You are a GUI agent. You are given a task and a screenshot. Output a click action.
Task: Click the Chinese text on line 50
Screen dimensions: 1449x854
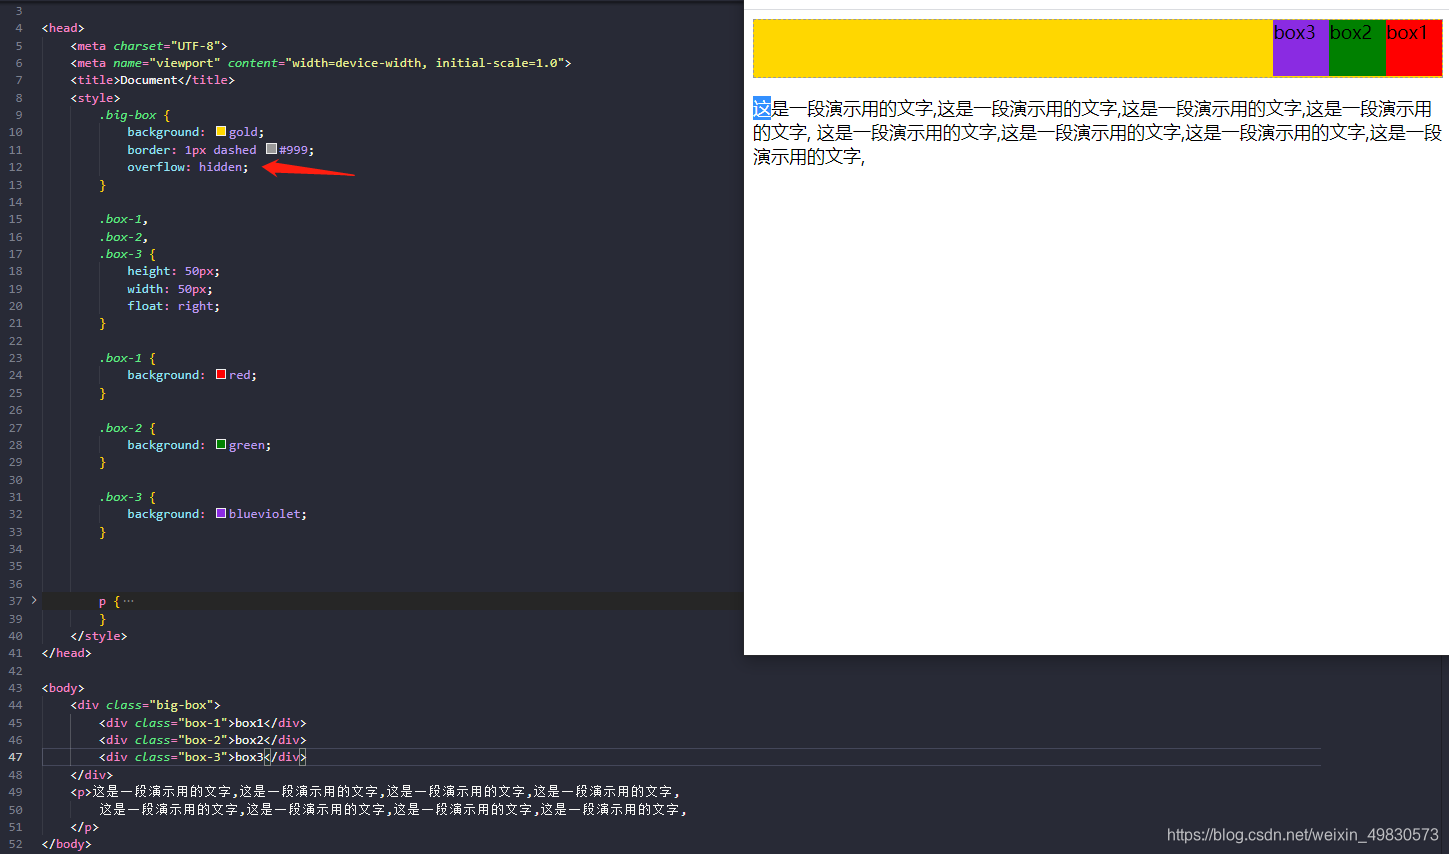click(393, 809)
